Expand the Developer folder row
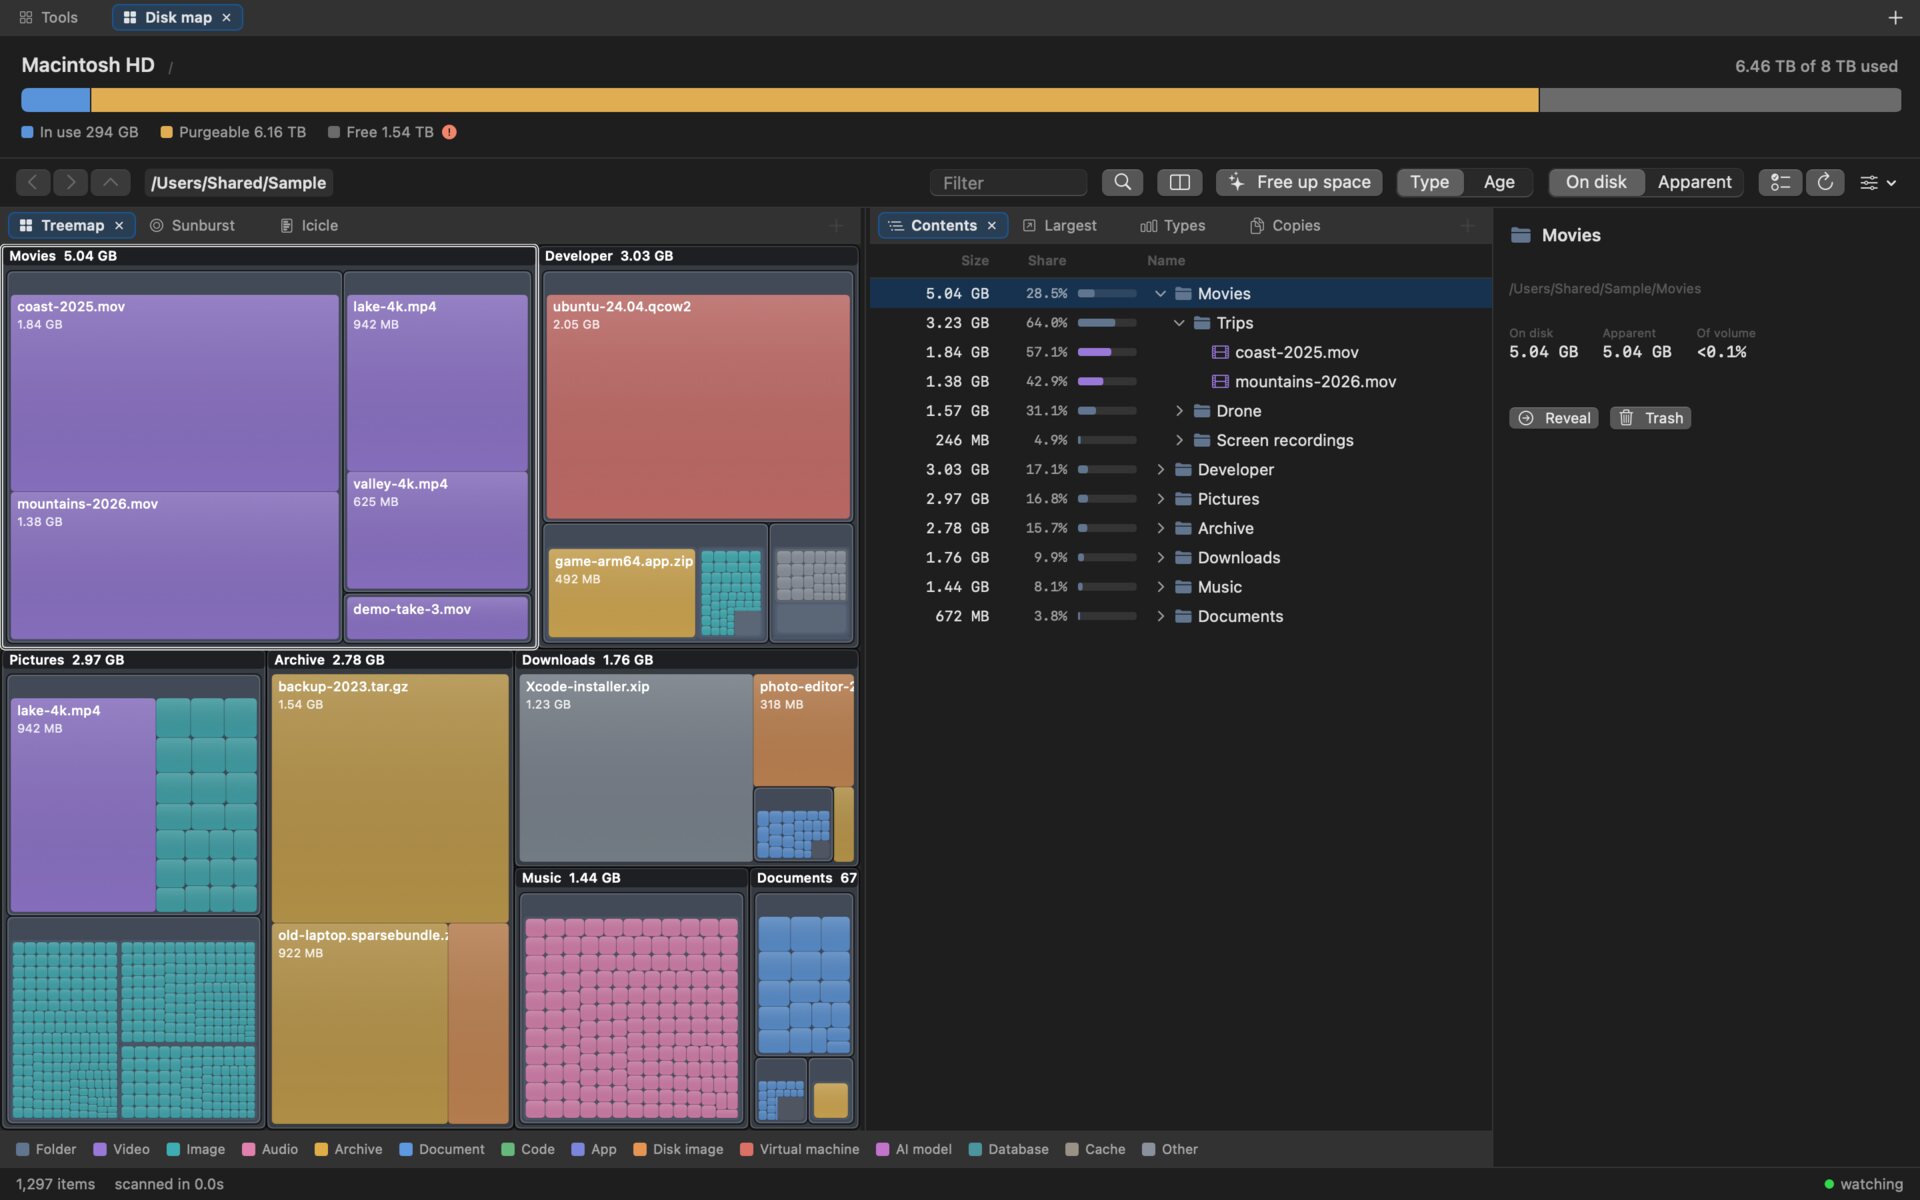Screen dimensions: 1920x1200 point(1160,469)
